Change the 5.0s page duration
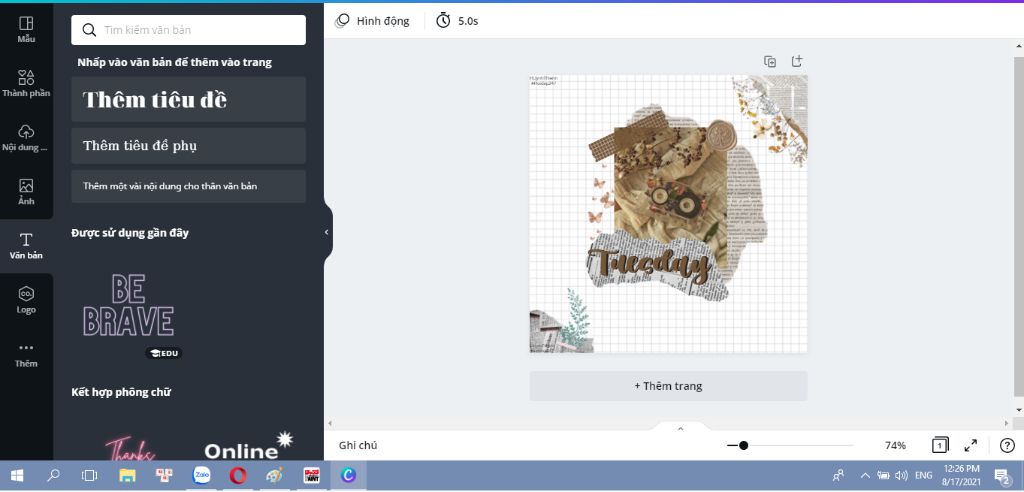The image size is (1024, 492). (x=457, y=21)
